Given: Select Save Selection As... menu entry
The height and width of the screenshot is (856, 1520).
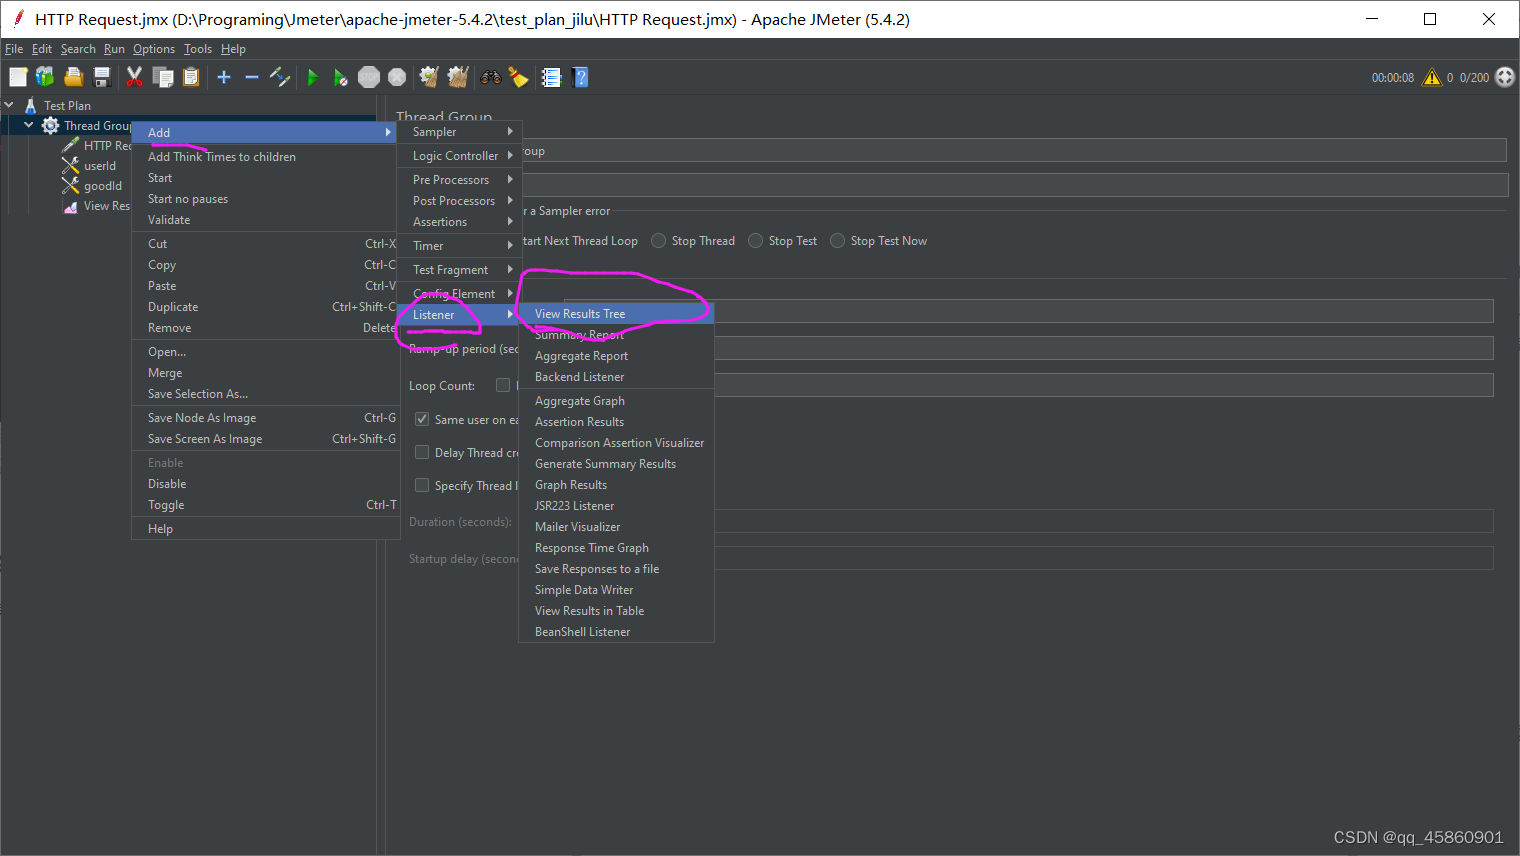Looking at the screenshot, I should [x=265, y=394].
